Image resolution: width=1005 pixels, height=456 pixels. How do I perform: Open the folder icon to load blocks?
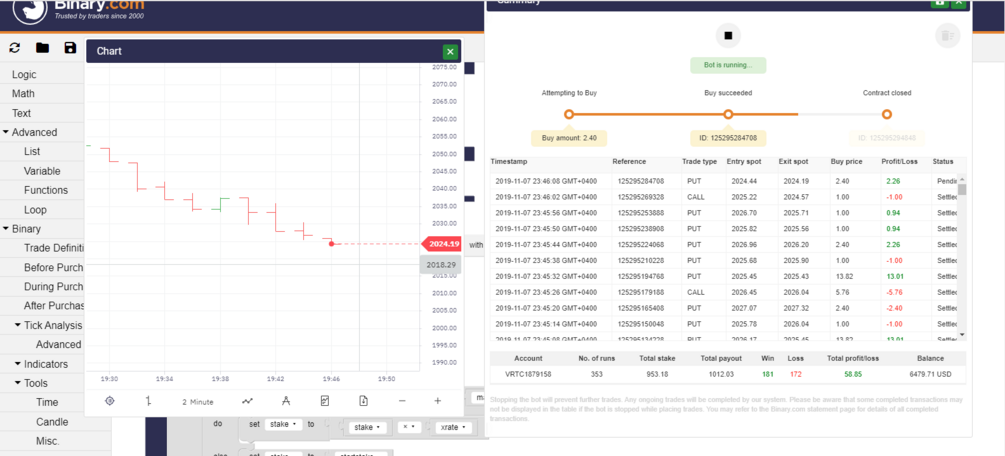(42, 47)
